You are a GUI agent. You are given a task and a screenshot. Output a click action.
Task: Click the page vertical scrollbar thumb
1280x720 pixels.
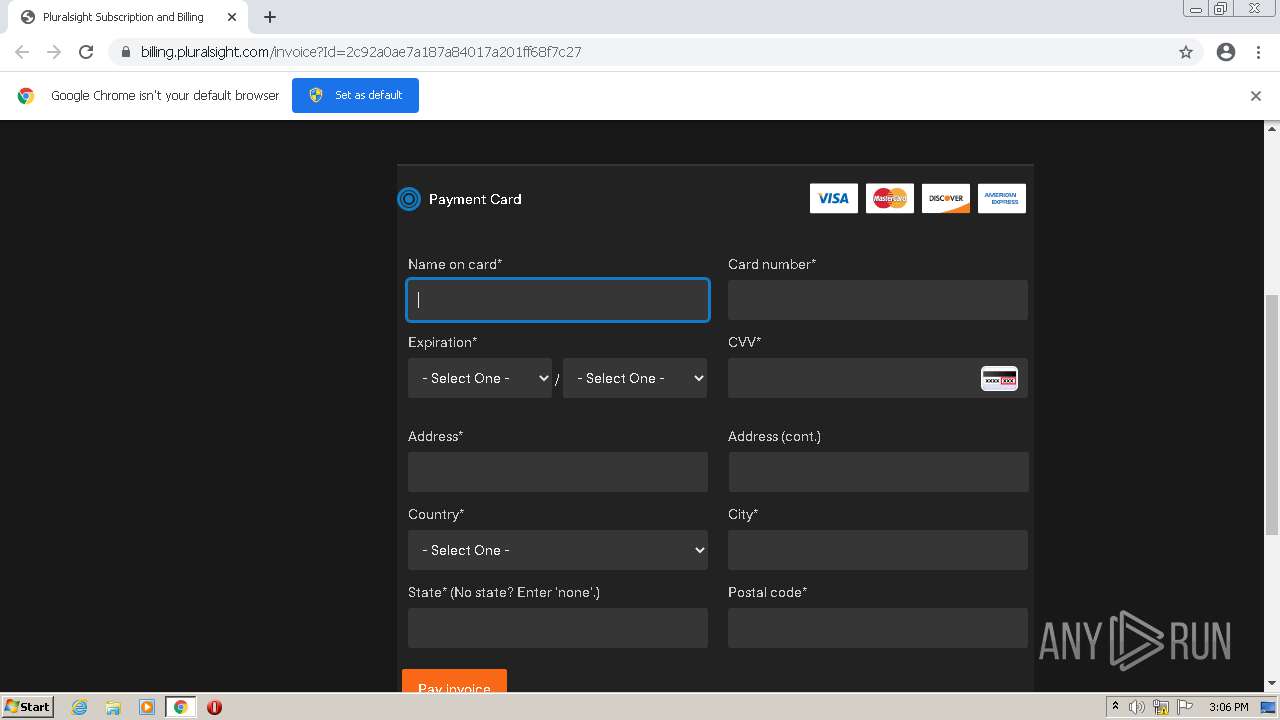1272,415
